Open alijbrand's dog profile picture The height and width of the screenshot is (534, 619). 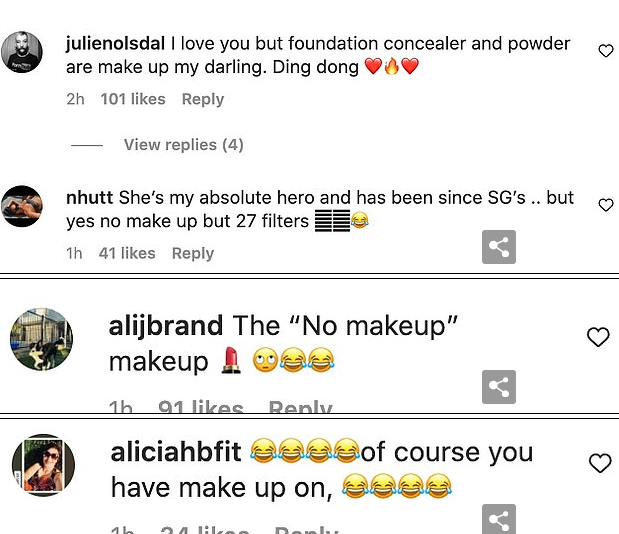click(x=41, y=339)
